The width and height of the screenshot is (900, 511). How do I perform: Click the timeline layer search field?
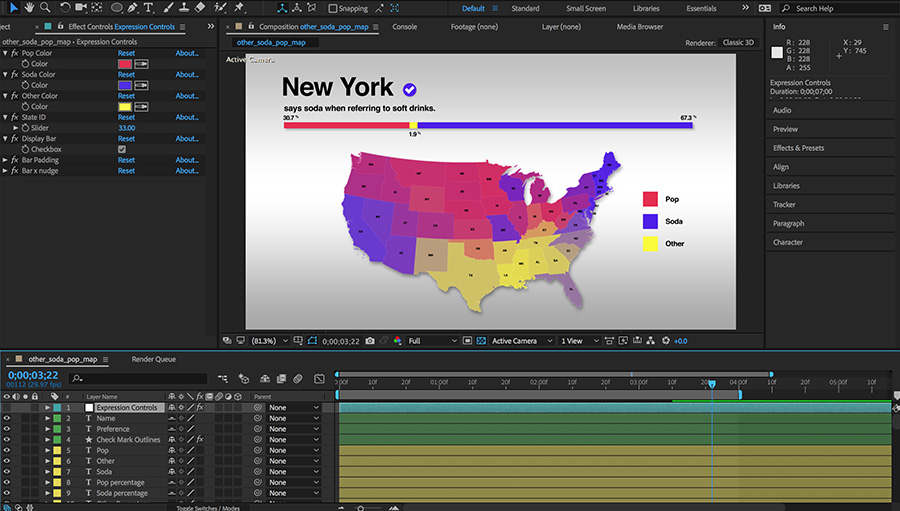[138, 378]
